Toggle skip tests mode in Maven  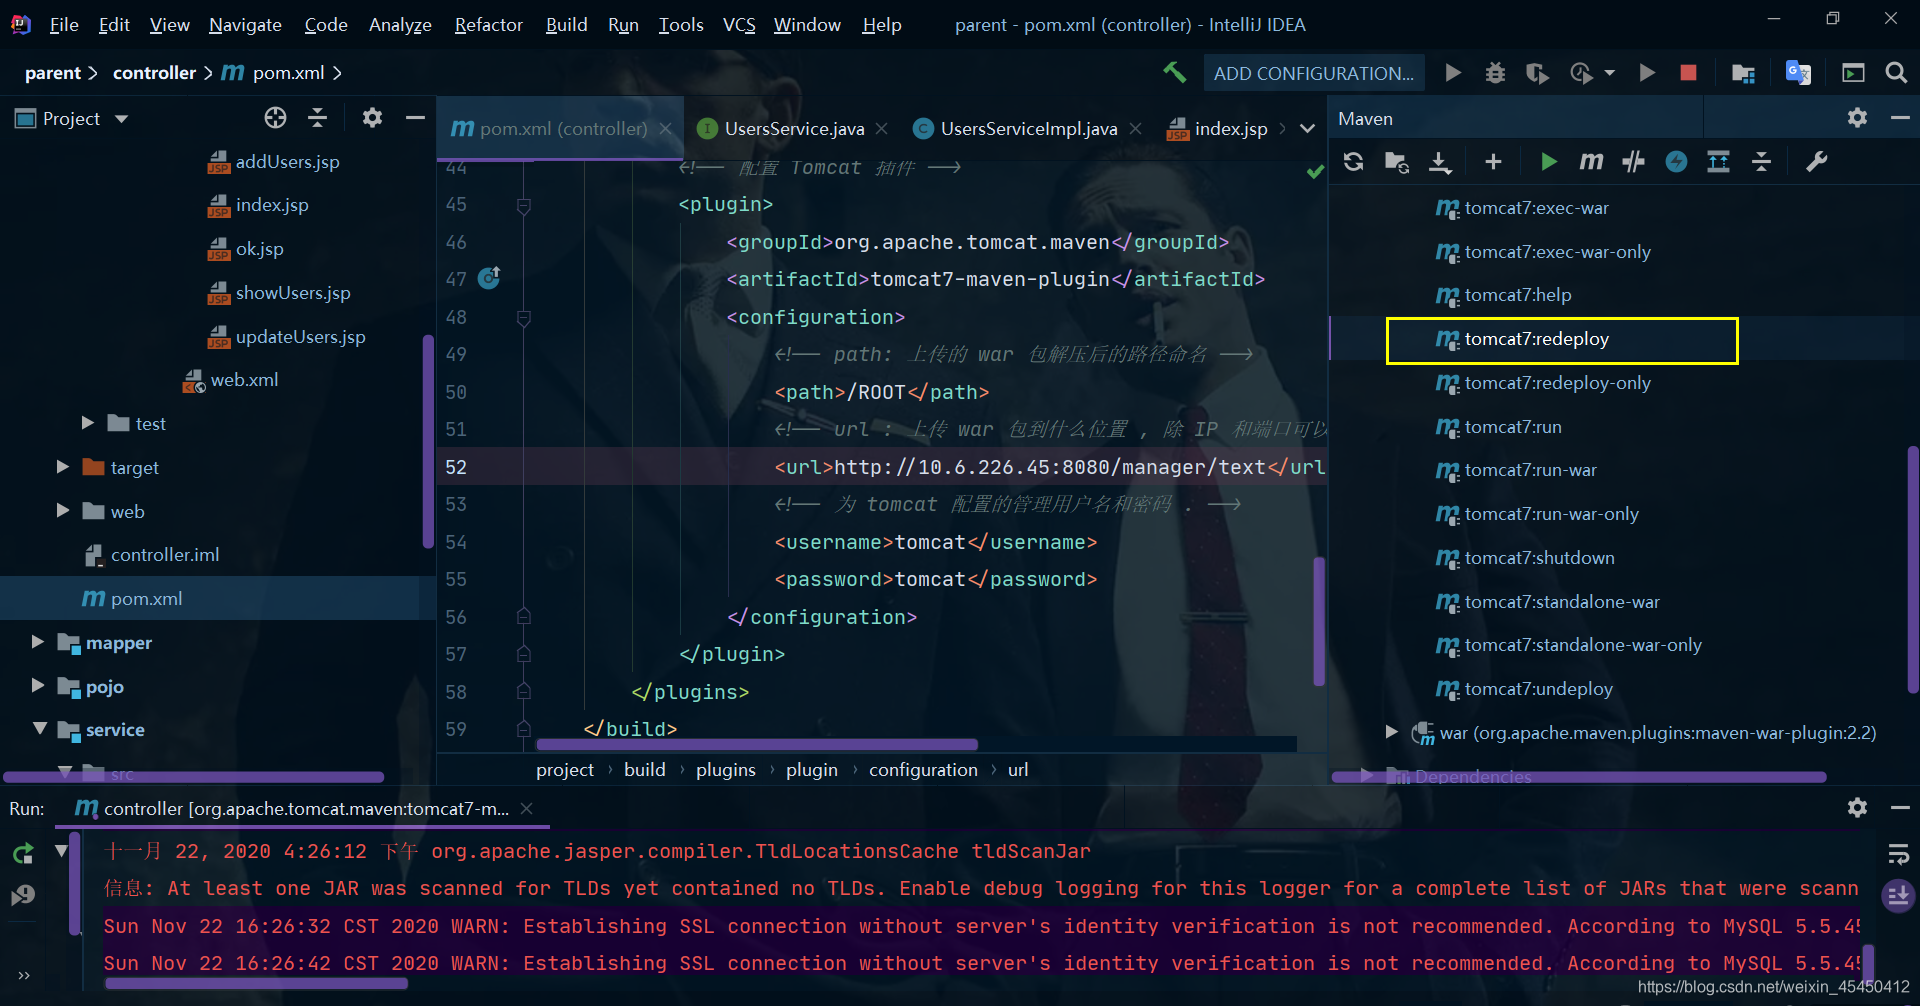[1677, 162]
